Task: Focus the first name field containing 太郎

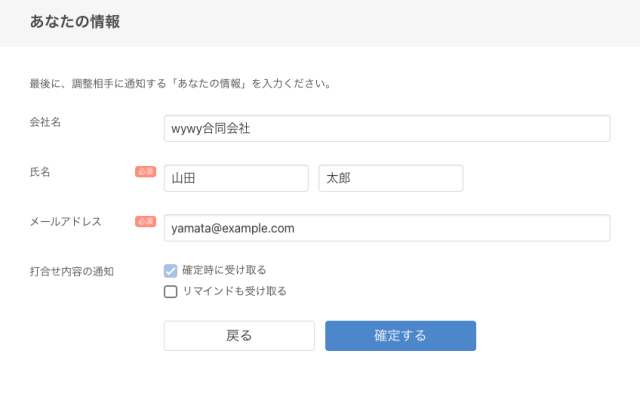Action: [391, 178]
